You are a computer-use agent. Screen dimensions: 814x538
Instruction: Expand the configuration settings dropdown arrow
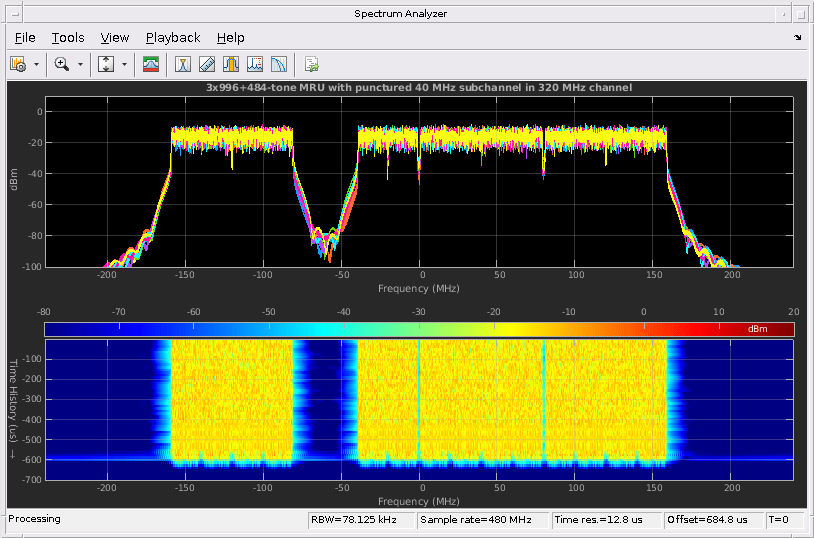click(36, 64)
